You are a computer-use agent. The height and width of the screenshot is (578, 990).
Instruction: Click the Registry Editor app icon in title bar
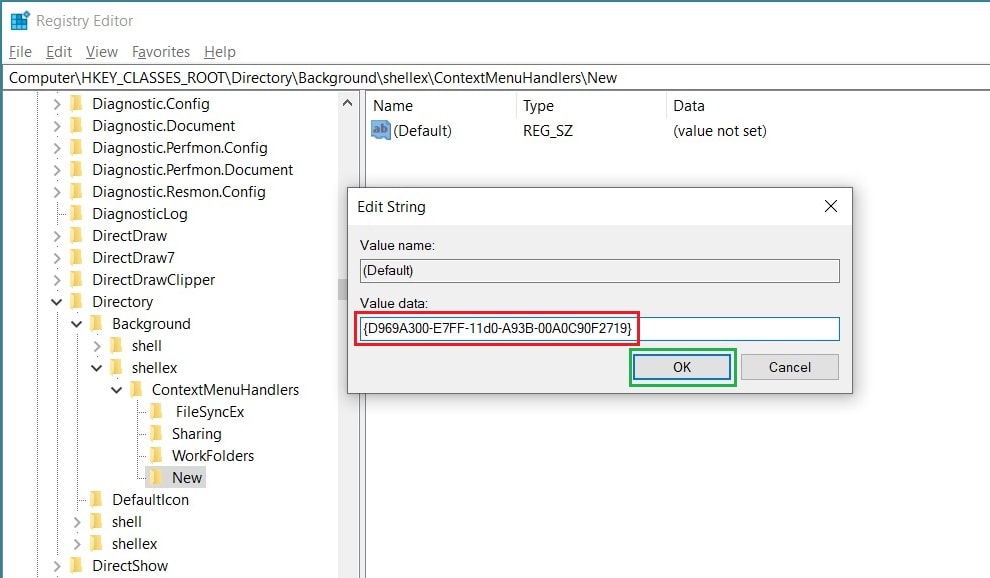tap(20, 21)
